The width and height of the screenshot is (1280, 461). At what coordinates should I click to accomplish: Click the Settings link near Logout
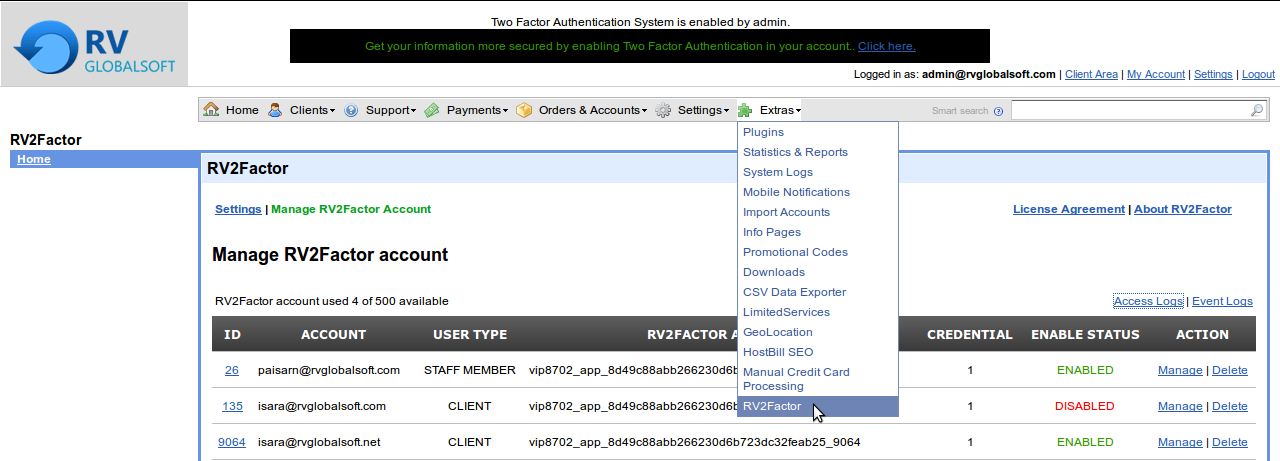coord(1213,74)
